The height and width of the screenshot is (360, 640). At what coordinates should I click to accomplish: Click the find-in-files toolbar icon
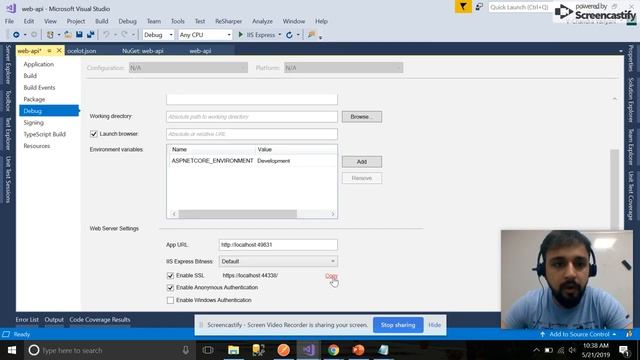coord(312,35)
